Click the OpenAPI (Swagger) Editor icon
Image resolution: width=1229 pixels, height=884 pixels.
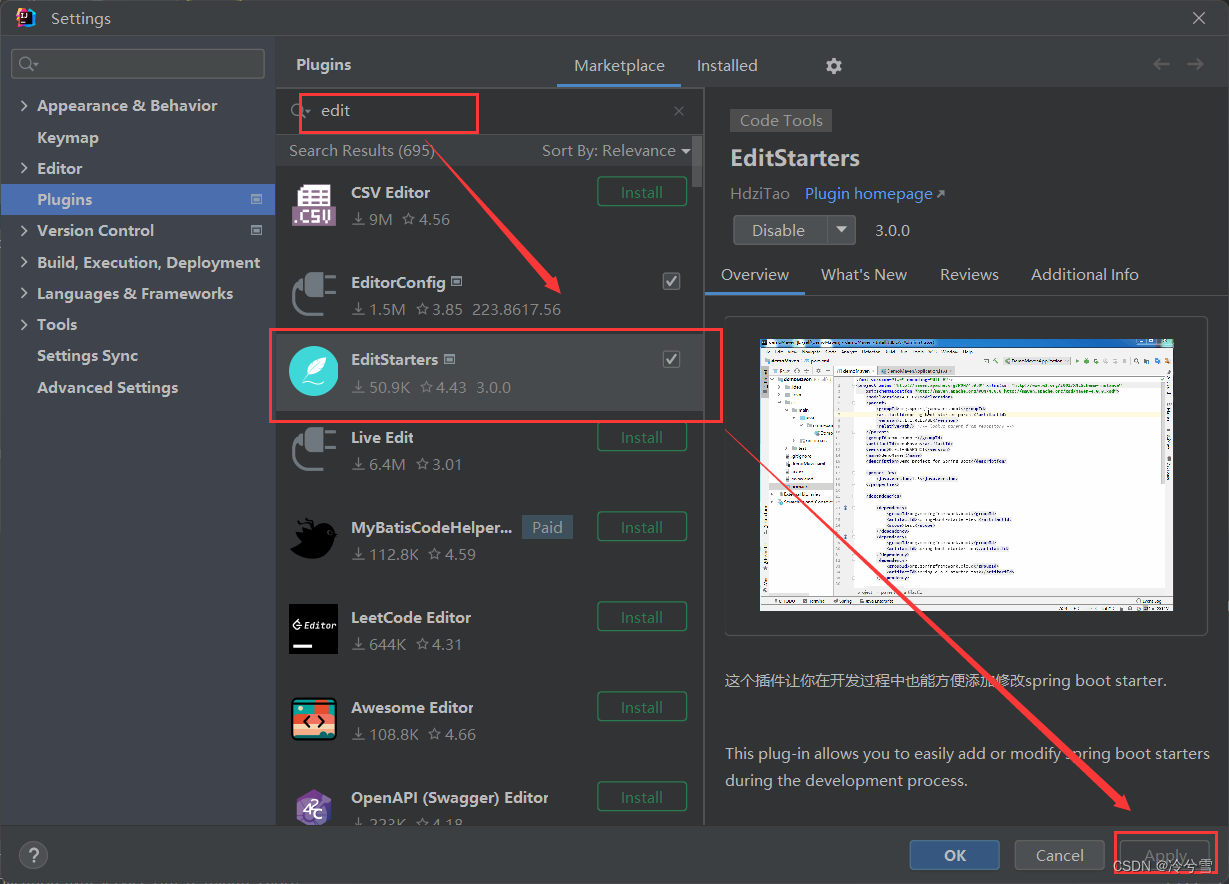[313, 808]
